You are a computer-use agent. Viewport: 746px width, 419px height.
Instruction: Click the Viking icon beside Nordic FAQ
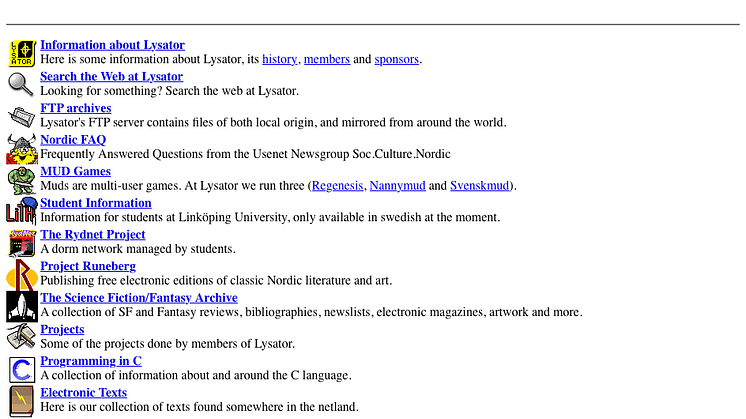pos(22,148)
